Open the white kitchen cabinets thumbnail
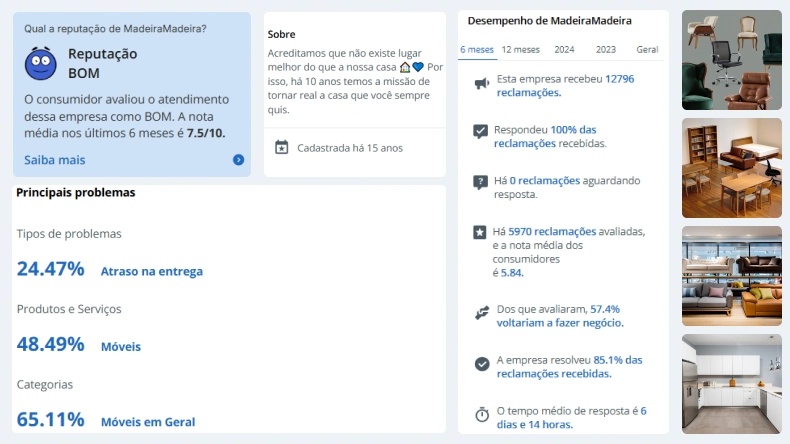This screenshot has height=444, width=790. 732,384
